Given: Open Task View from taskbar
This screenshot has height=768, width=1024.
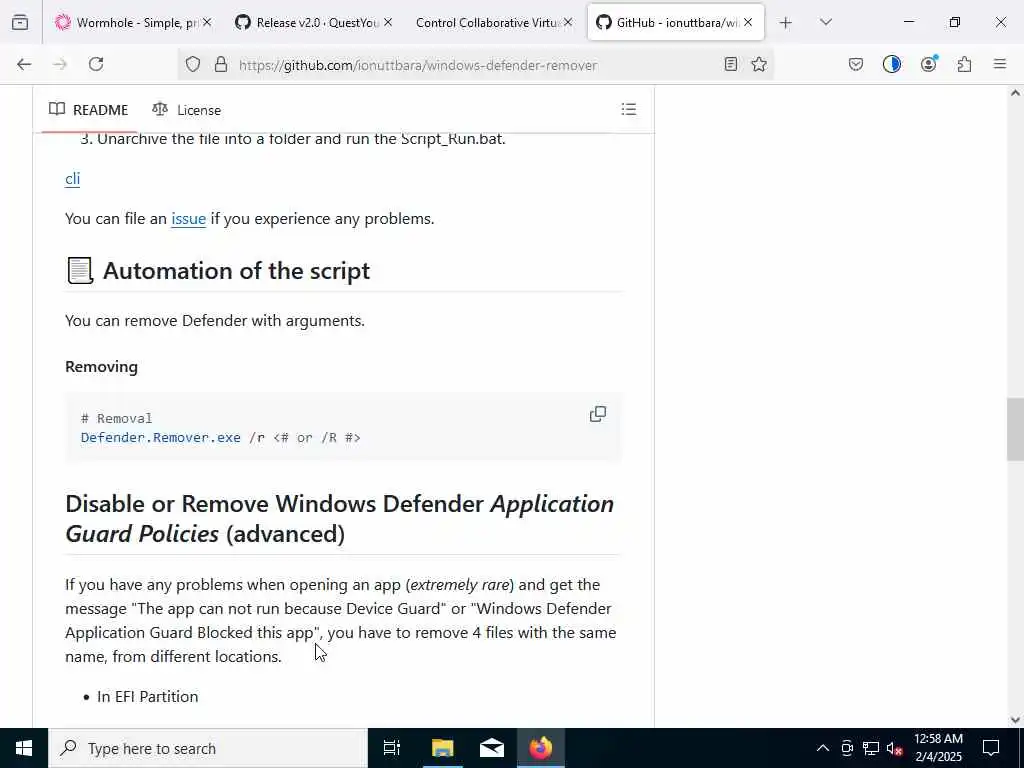Looking at the screenshot, I should coord(392,748).
